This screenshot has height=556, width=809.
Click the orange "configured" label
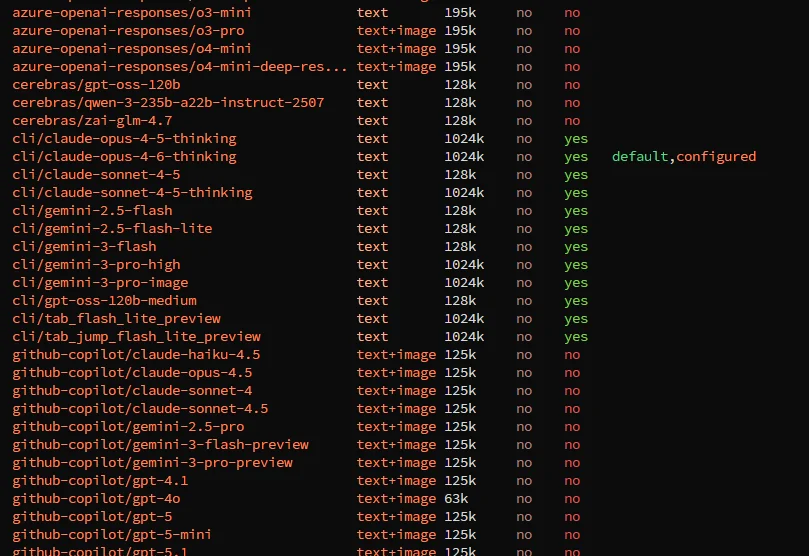pyautogui.click(x=716, y=157)
